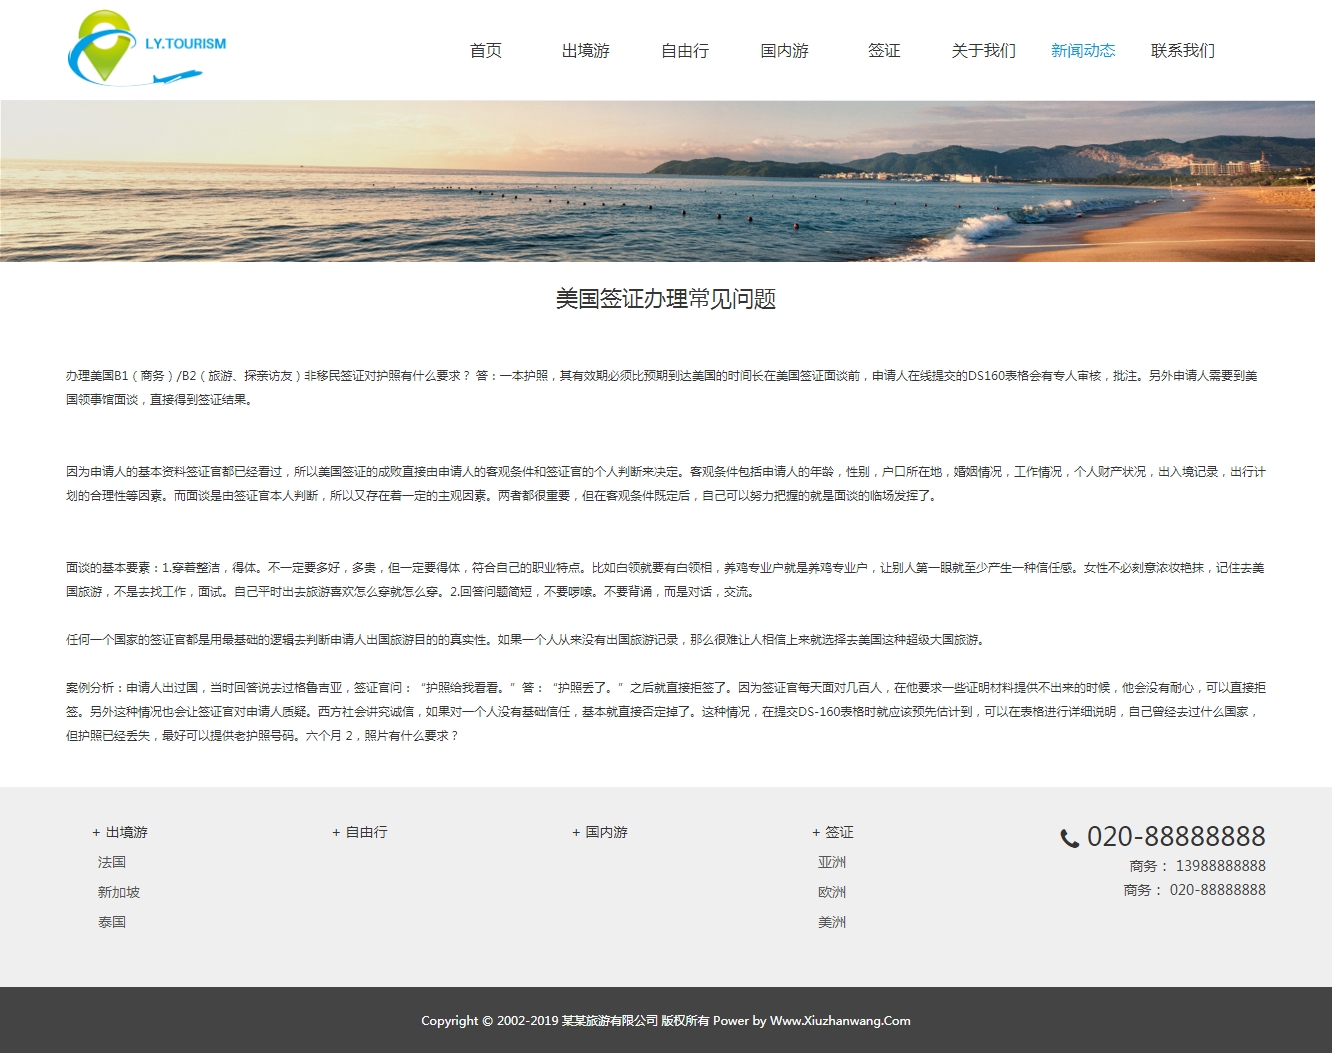Screen dimensions: 1332x1053
Task: Open 国内游 in the top menu
Action: tap(784, 51)
